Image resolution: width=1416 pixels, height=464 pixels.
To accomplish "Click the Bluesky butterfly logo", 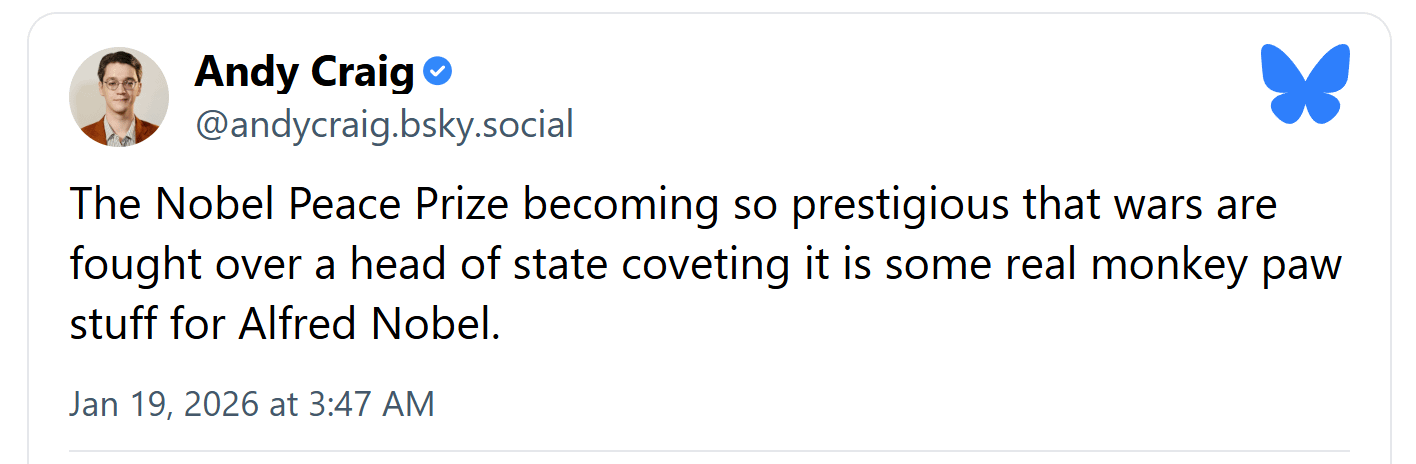I will pyautogui.click(x=1305, y=84).
